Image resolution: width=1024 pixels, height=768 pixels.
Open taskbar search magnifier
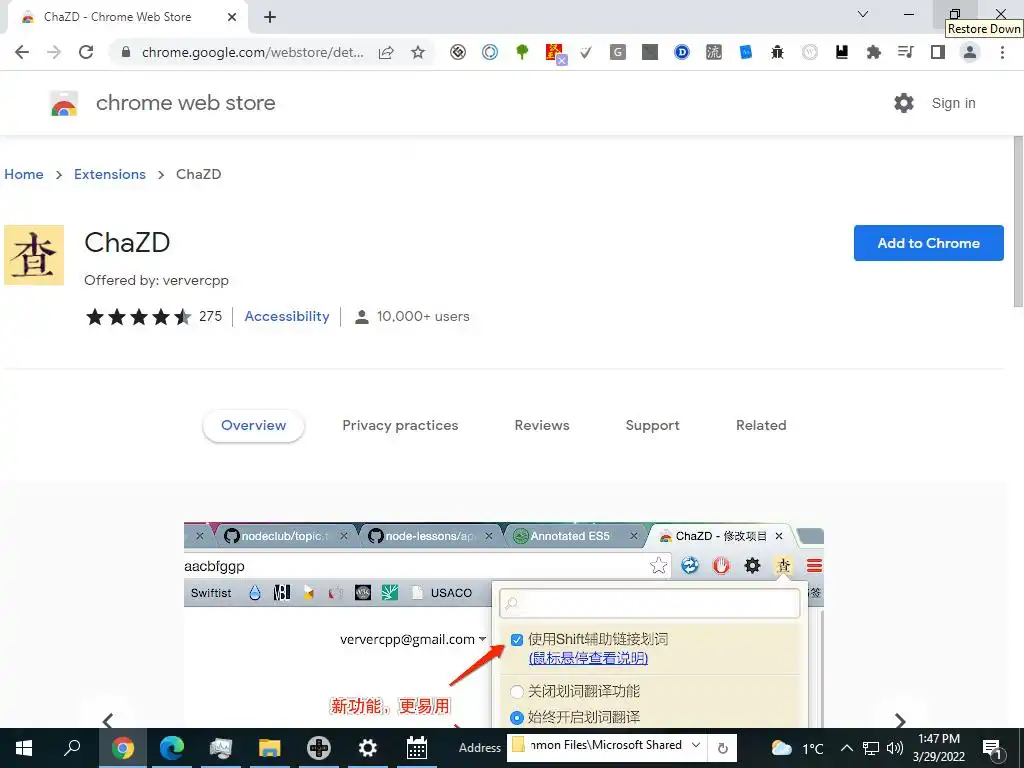(x=72, y=748)
